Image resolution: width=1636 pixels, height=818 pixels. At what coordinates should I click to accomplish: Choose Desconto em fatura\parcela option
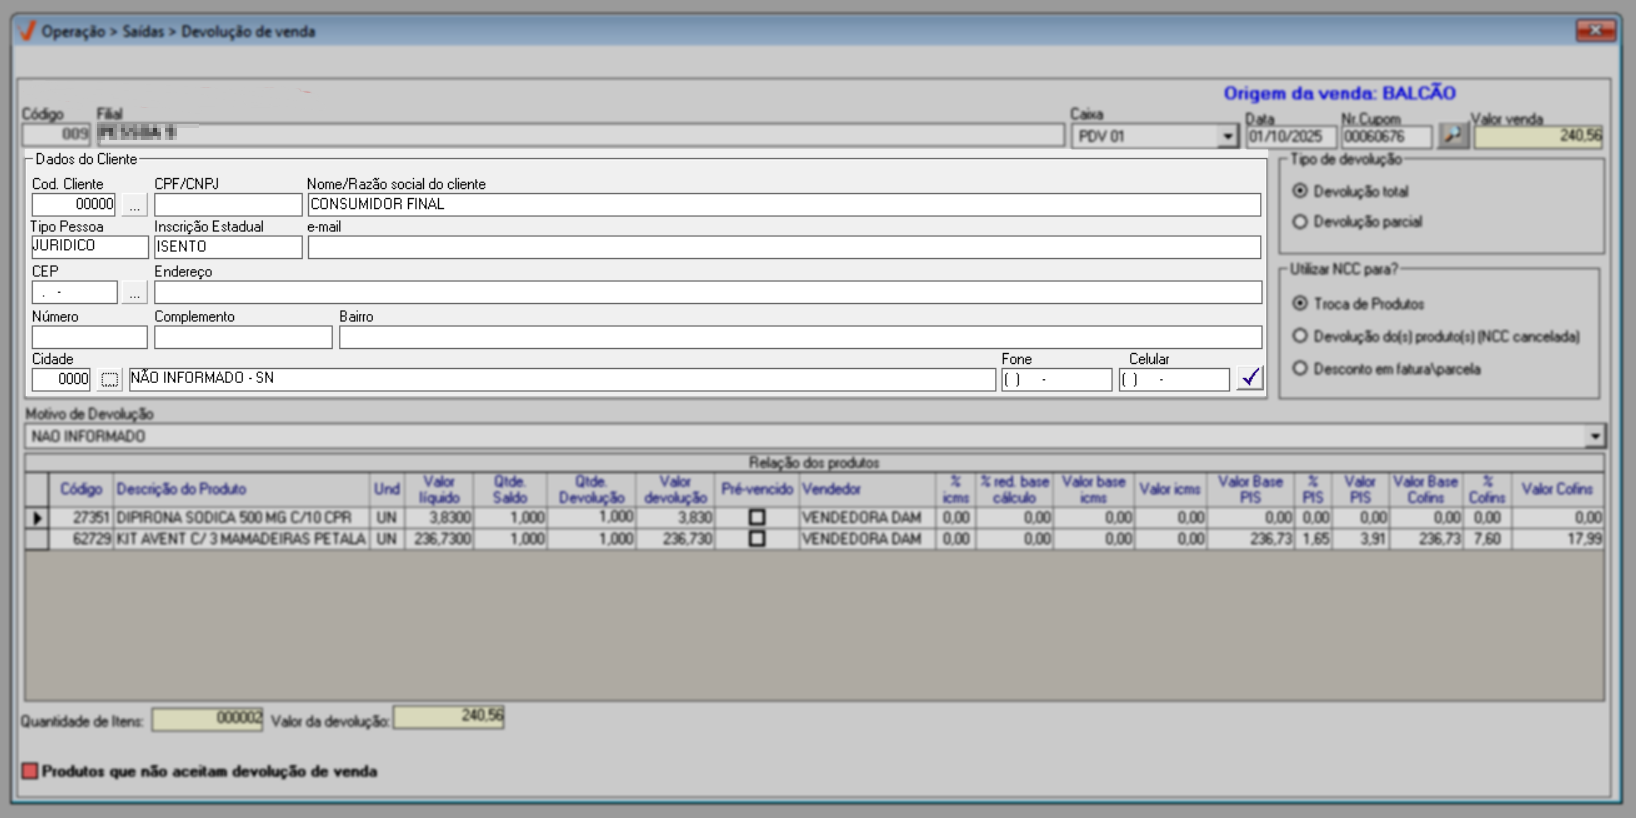pos(1300,369)
